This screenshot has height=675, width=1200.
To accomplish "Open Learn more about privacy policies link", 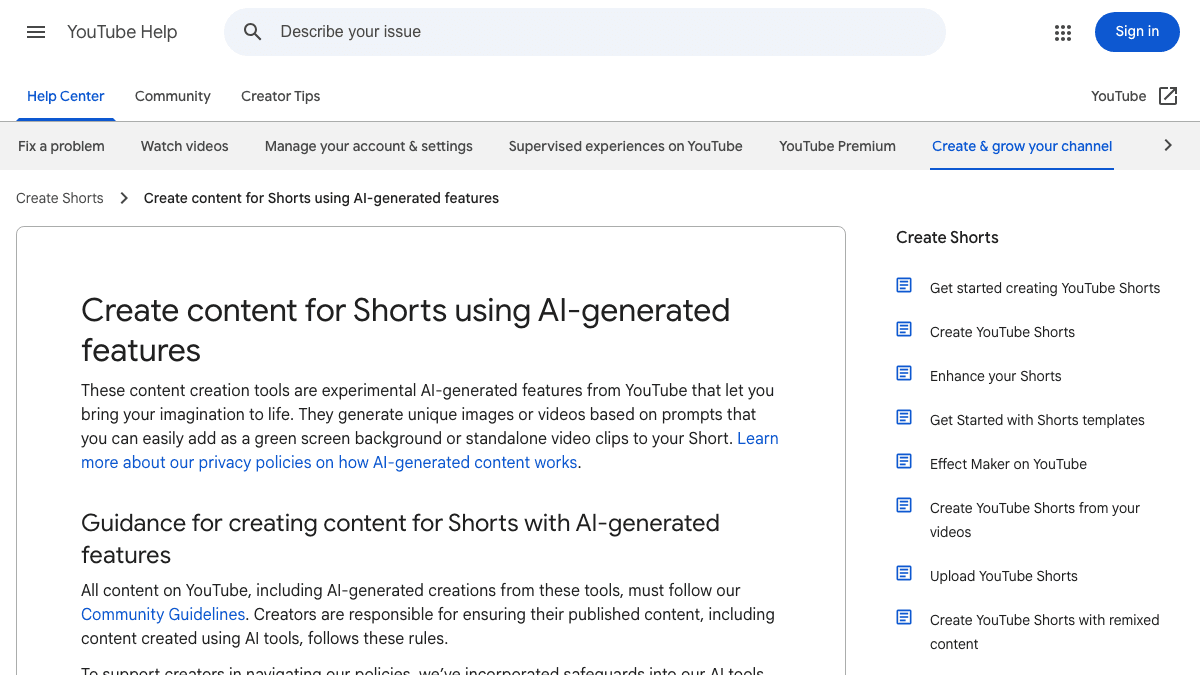I will [x=430, y=450].
